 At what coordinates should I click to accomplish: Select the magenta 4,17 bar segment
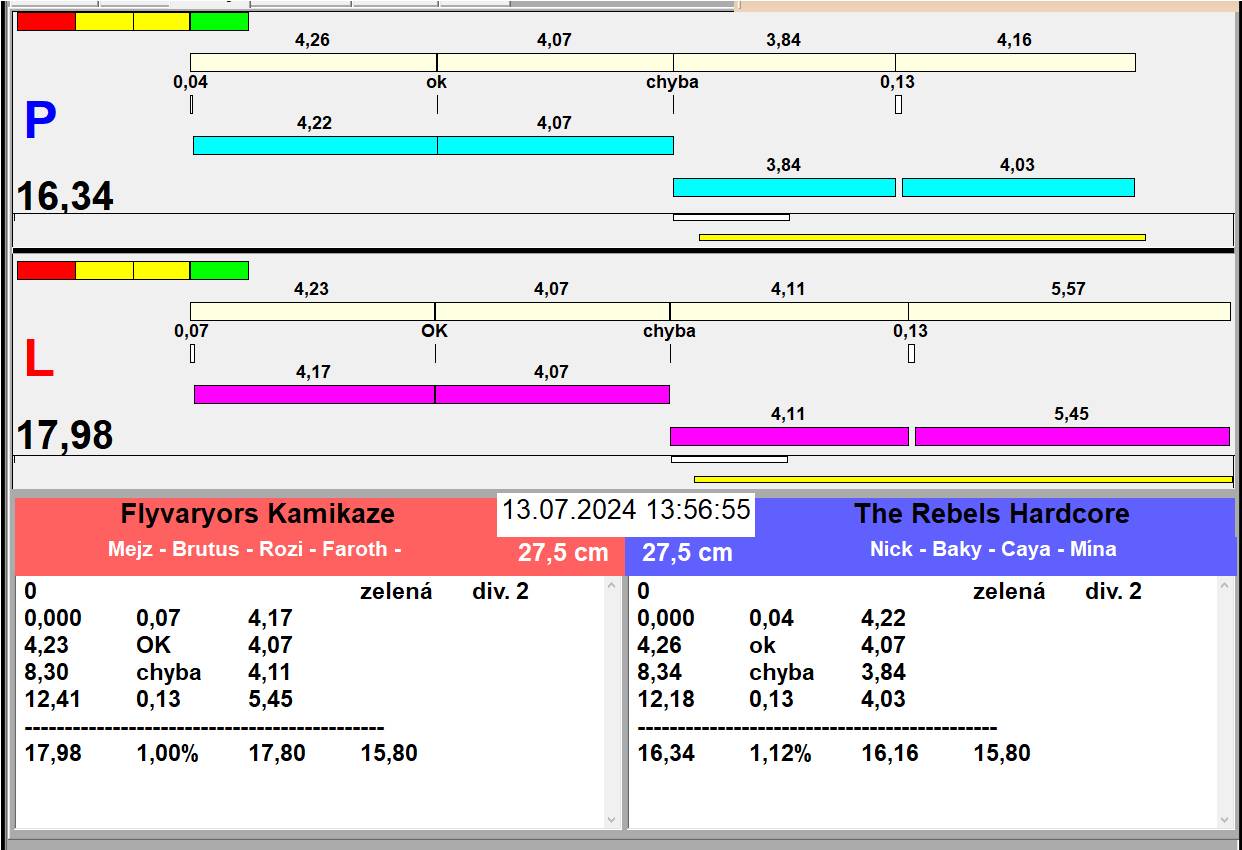click(x=314, y=394)
